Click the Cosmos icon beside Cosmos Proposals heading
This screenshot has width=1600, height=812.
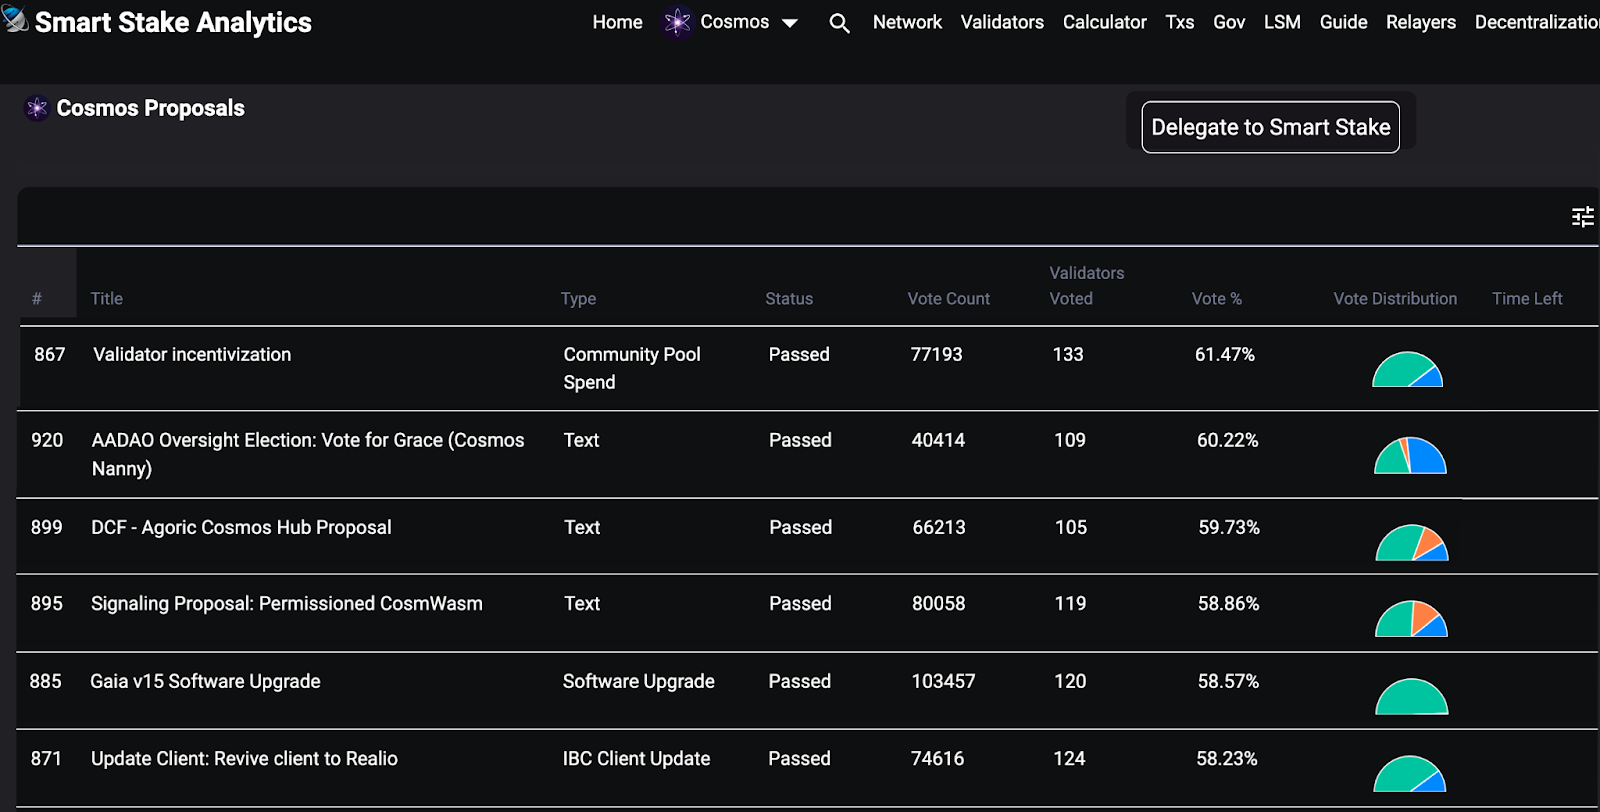(37, 108)
